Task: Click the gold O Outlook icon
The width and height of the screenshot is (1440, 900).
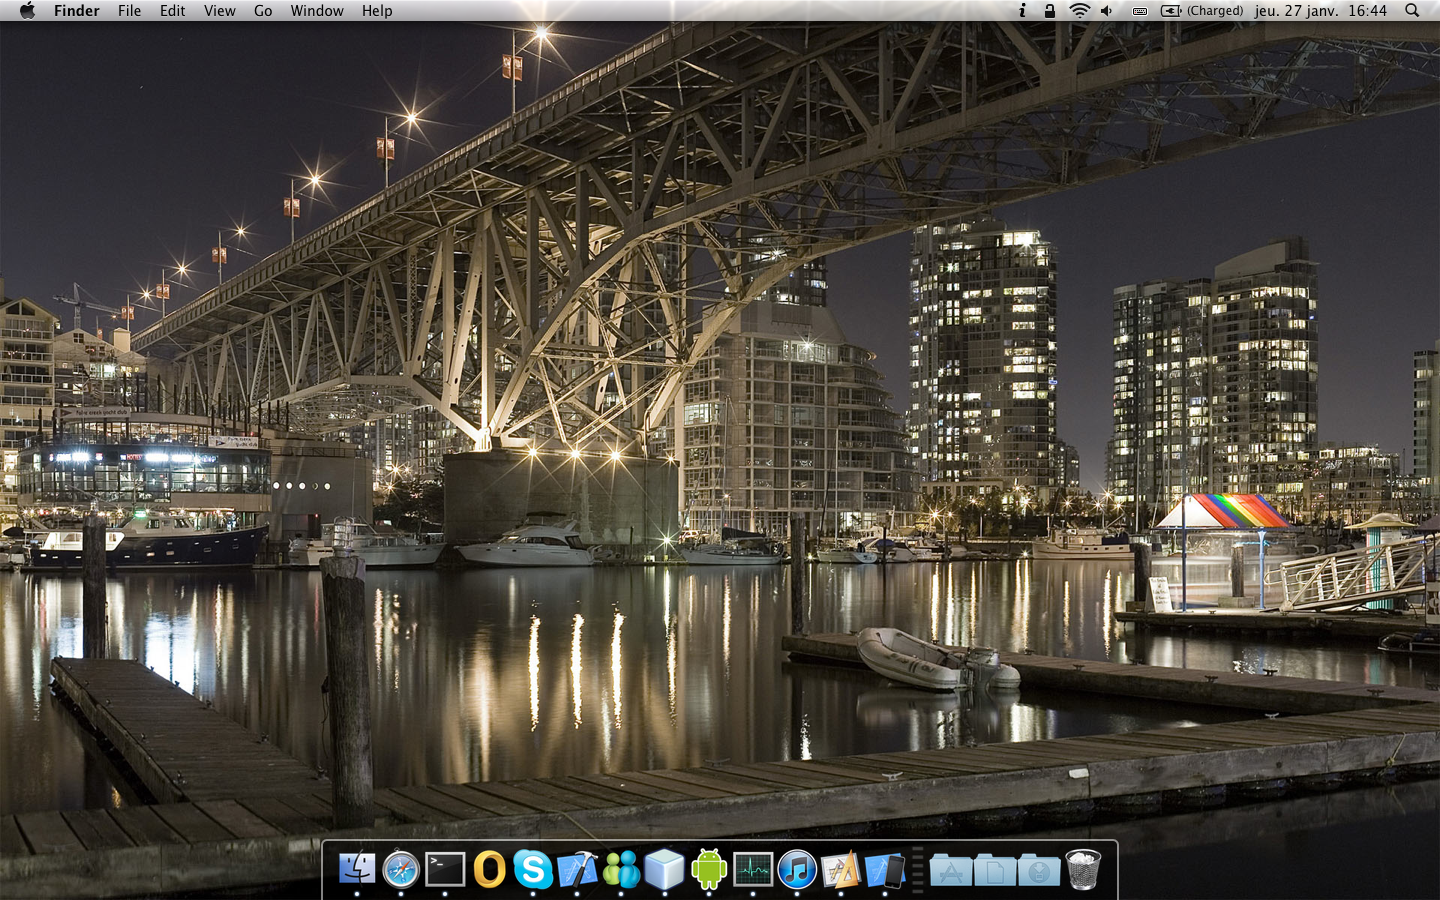Action: [x=489, y=869]
